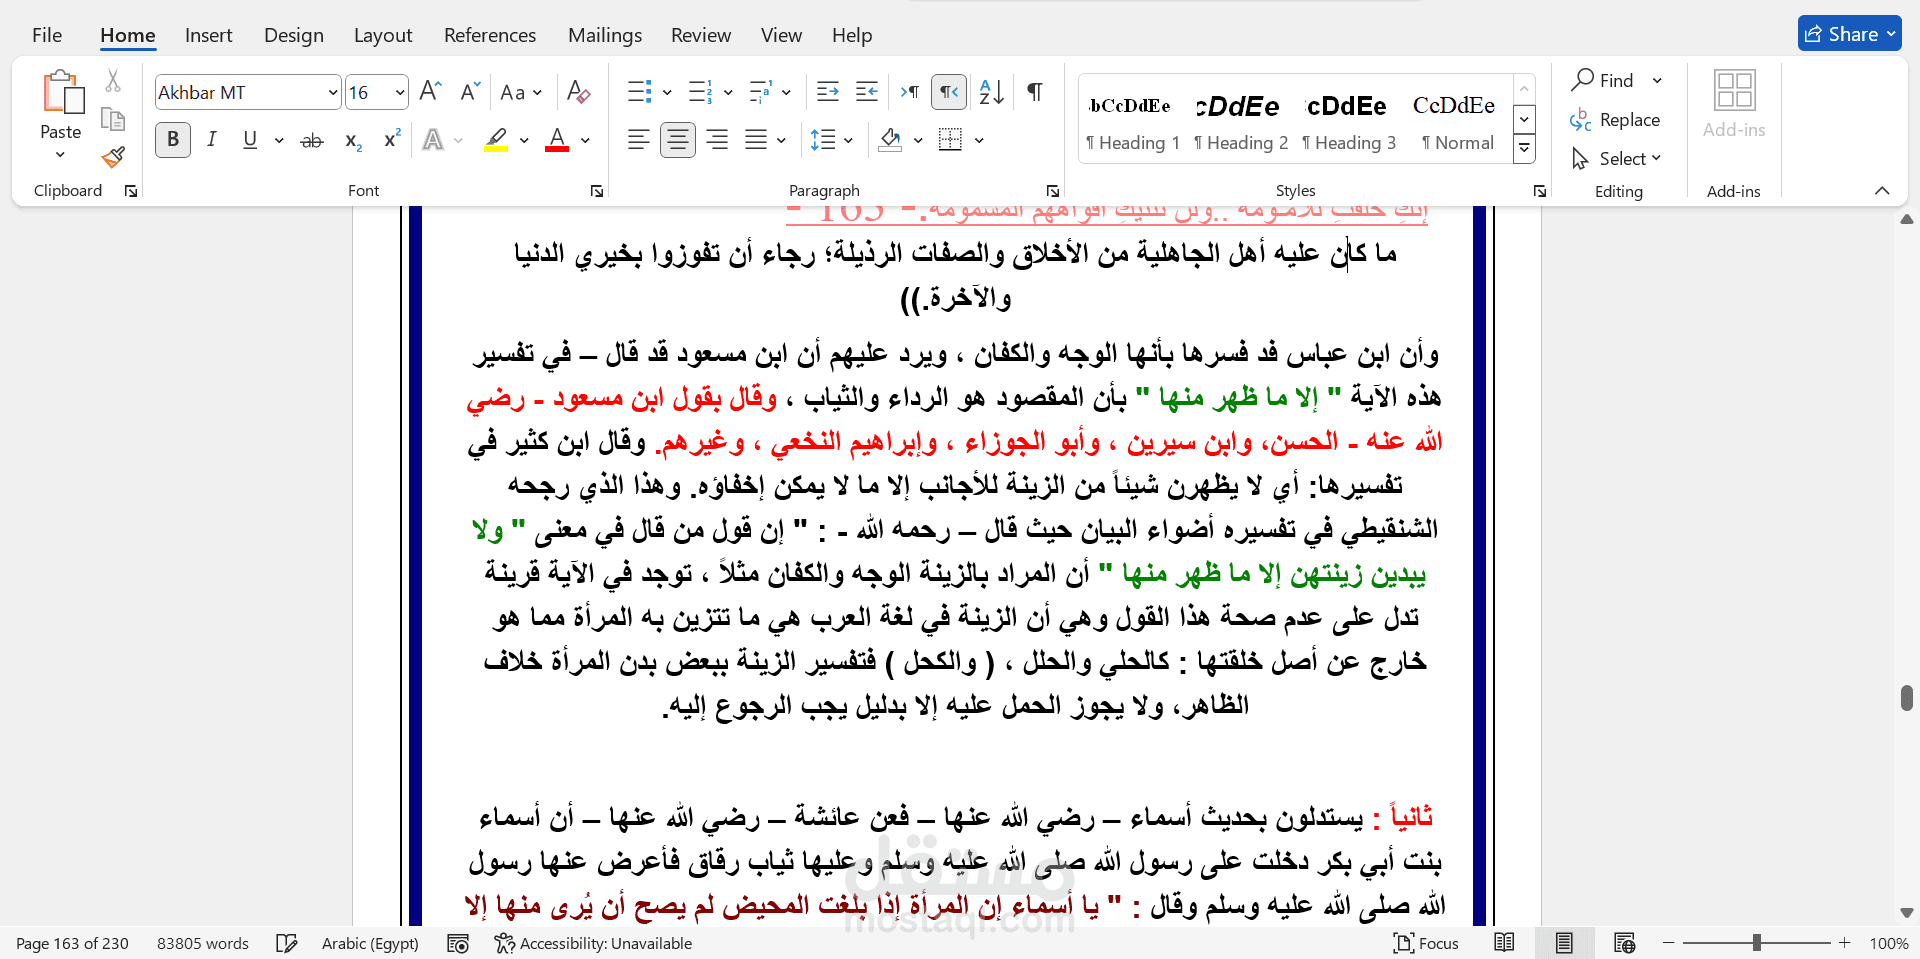Apply superscript formatting

coord(392,140)
